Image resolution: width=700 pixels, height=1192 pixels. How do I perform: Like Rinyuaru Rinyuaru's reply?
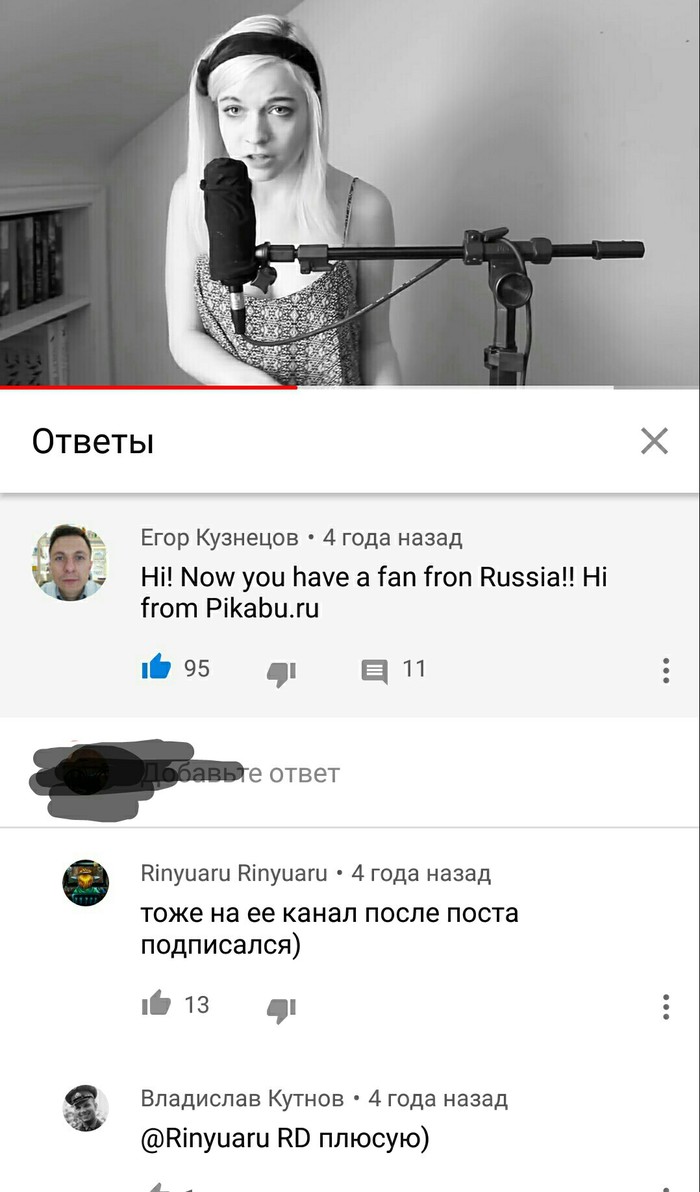tap(157, 1005)
